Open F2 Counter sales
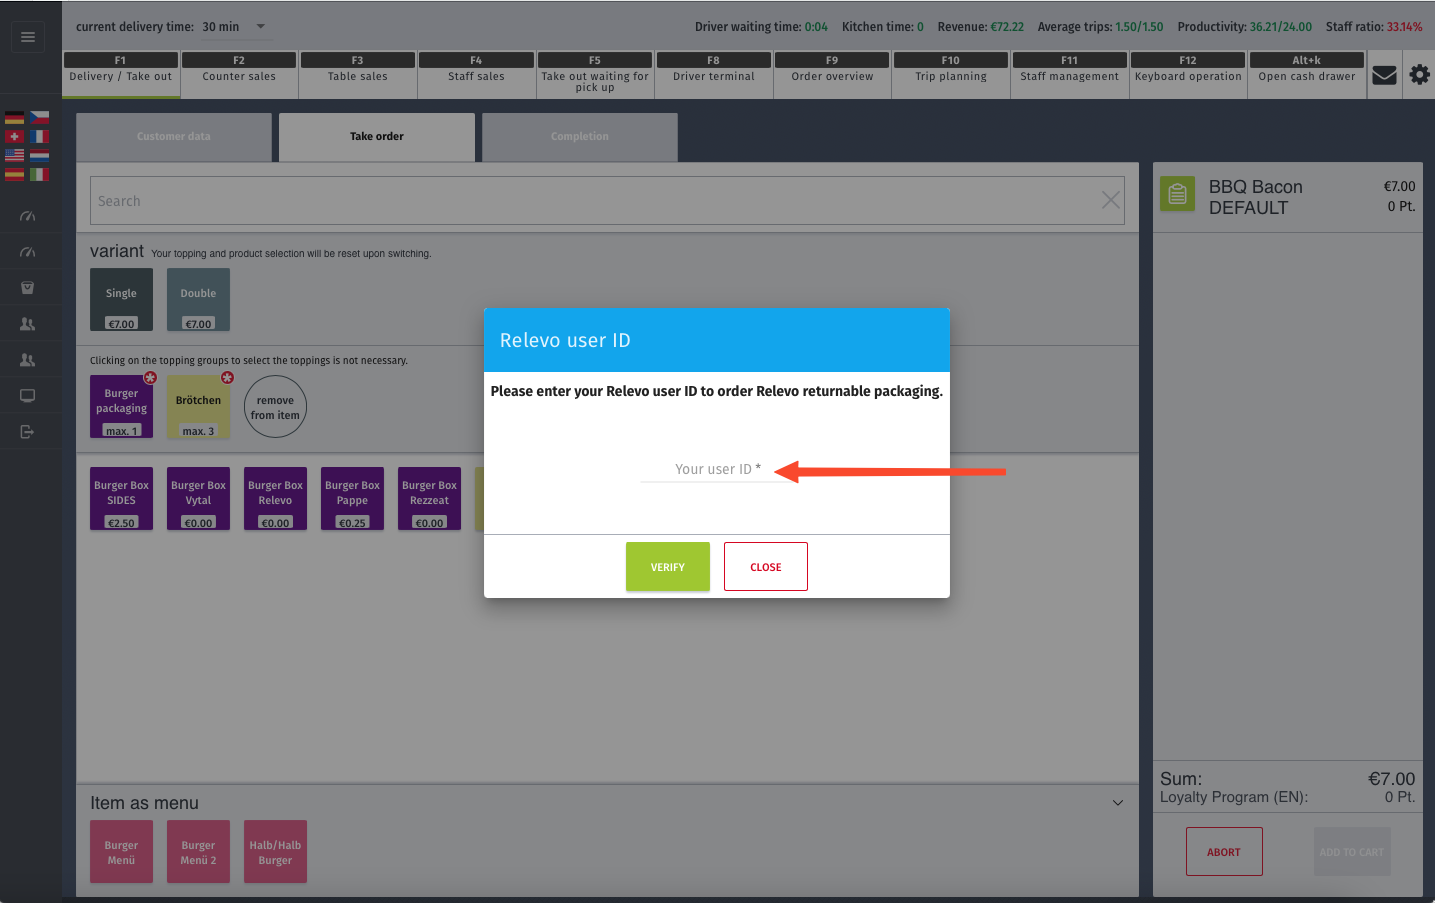This screenshot has height=903, width=1435. pos(239,75)
